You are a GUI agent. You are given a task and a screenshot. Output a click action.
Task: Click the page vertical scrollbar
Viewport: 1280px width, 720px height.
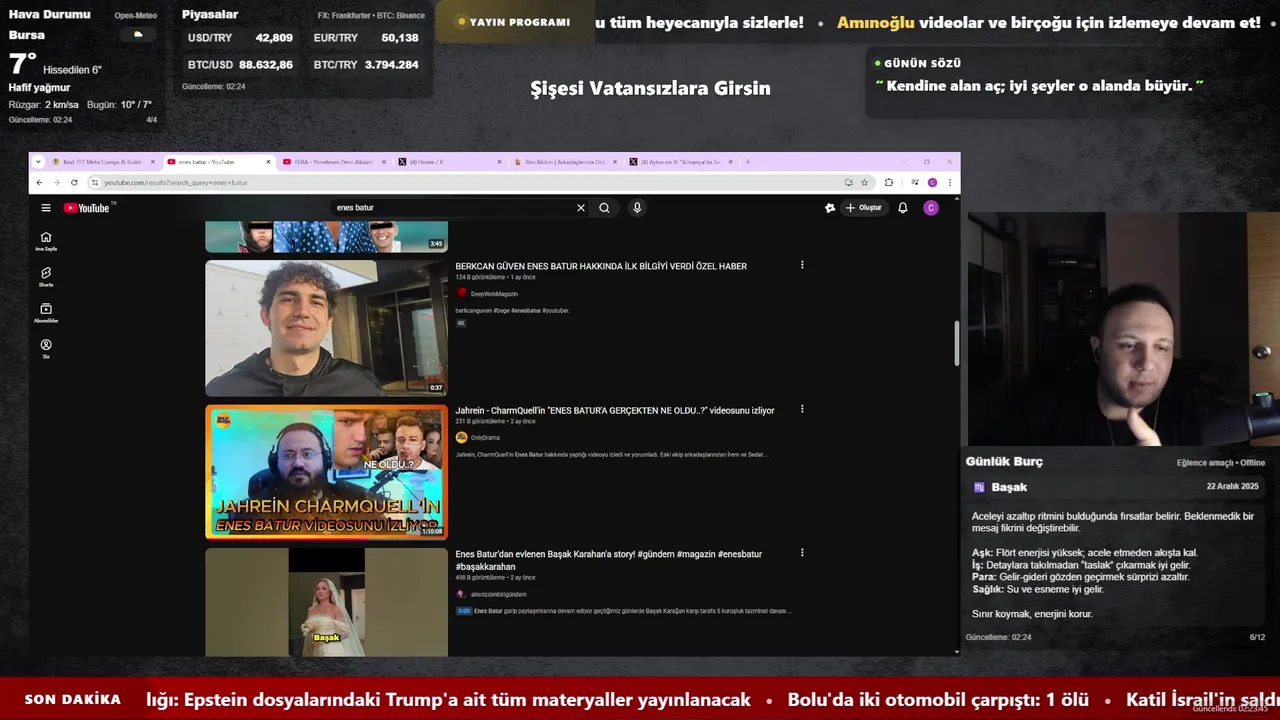[957, 343]
